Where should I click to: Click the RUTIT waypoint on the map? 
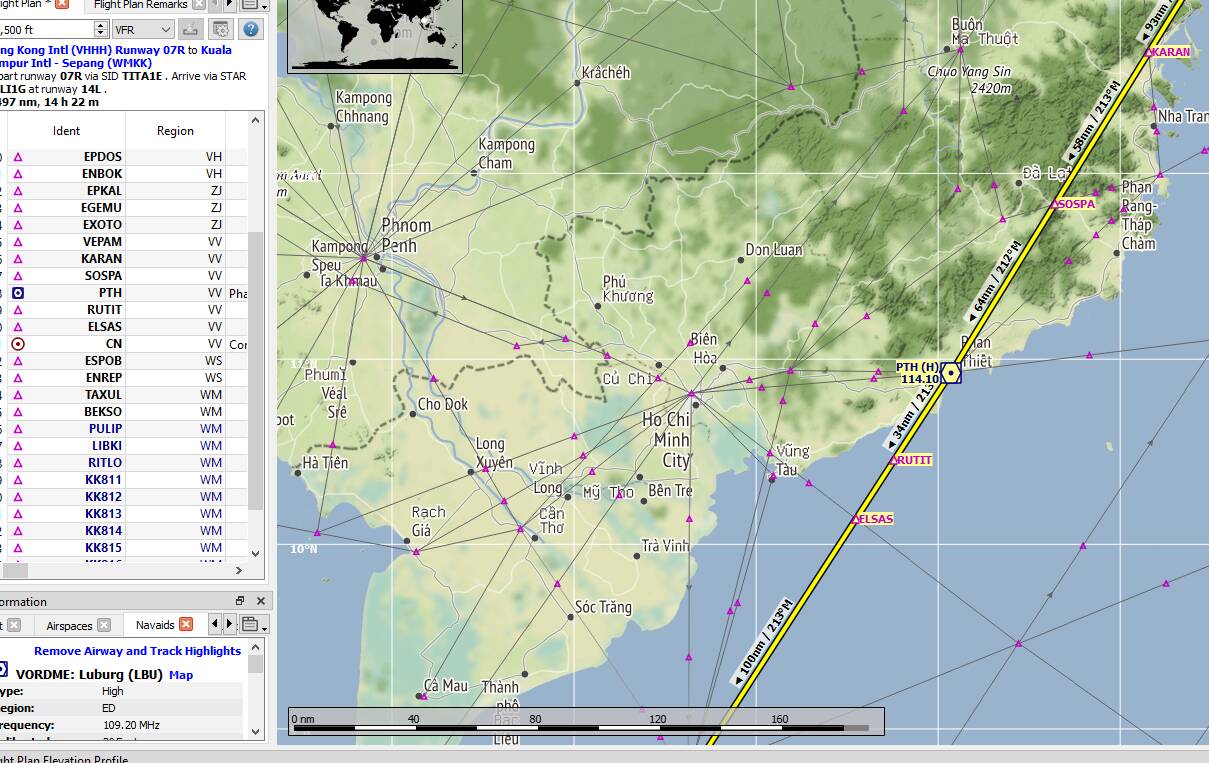(892, 461)
